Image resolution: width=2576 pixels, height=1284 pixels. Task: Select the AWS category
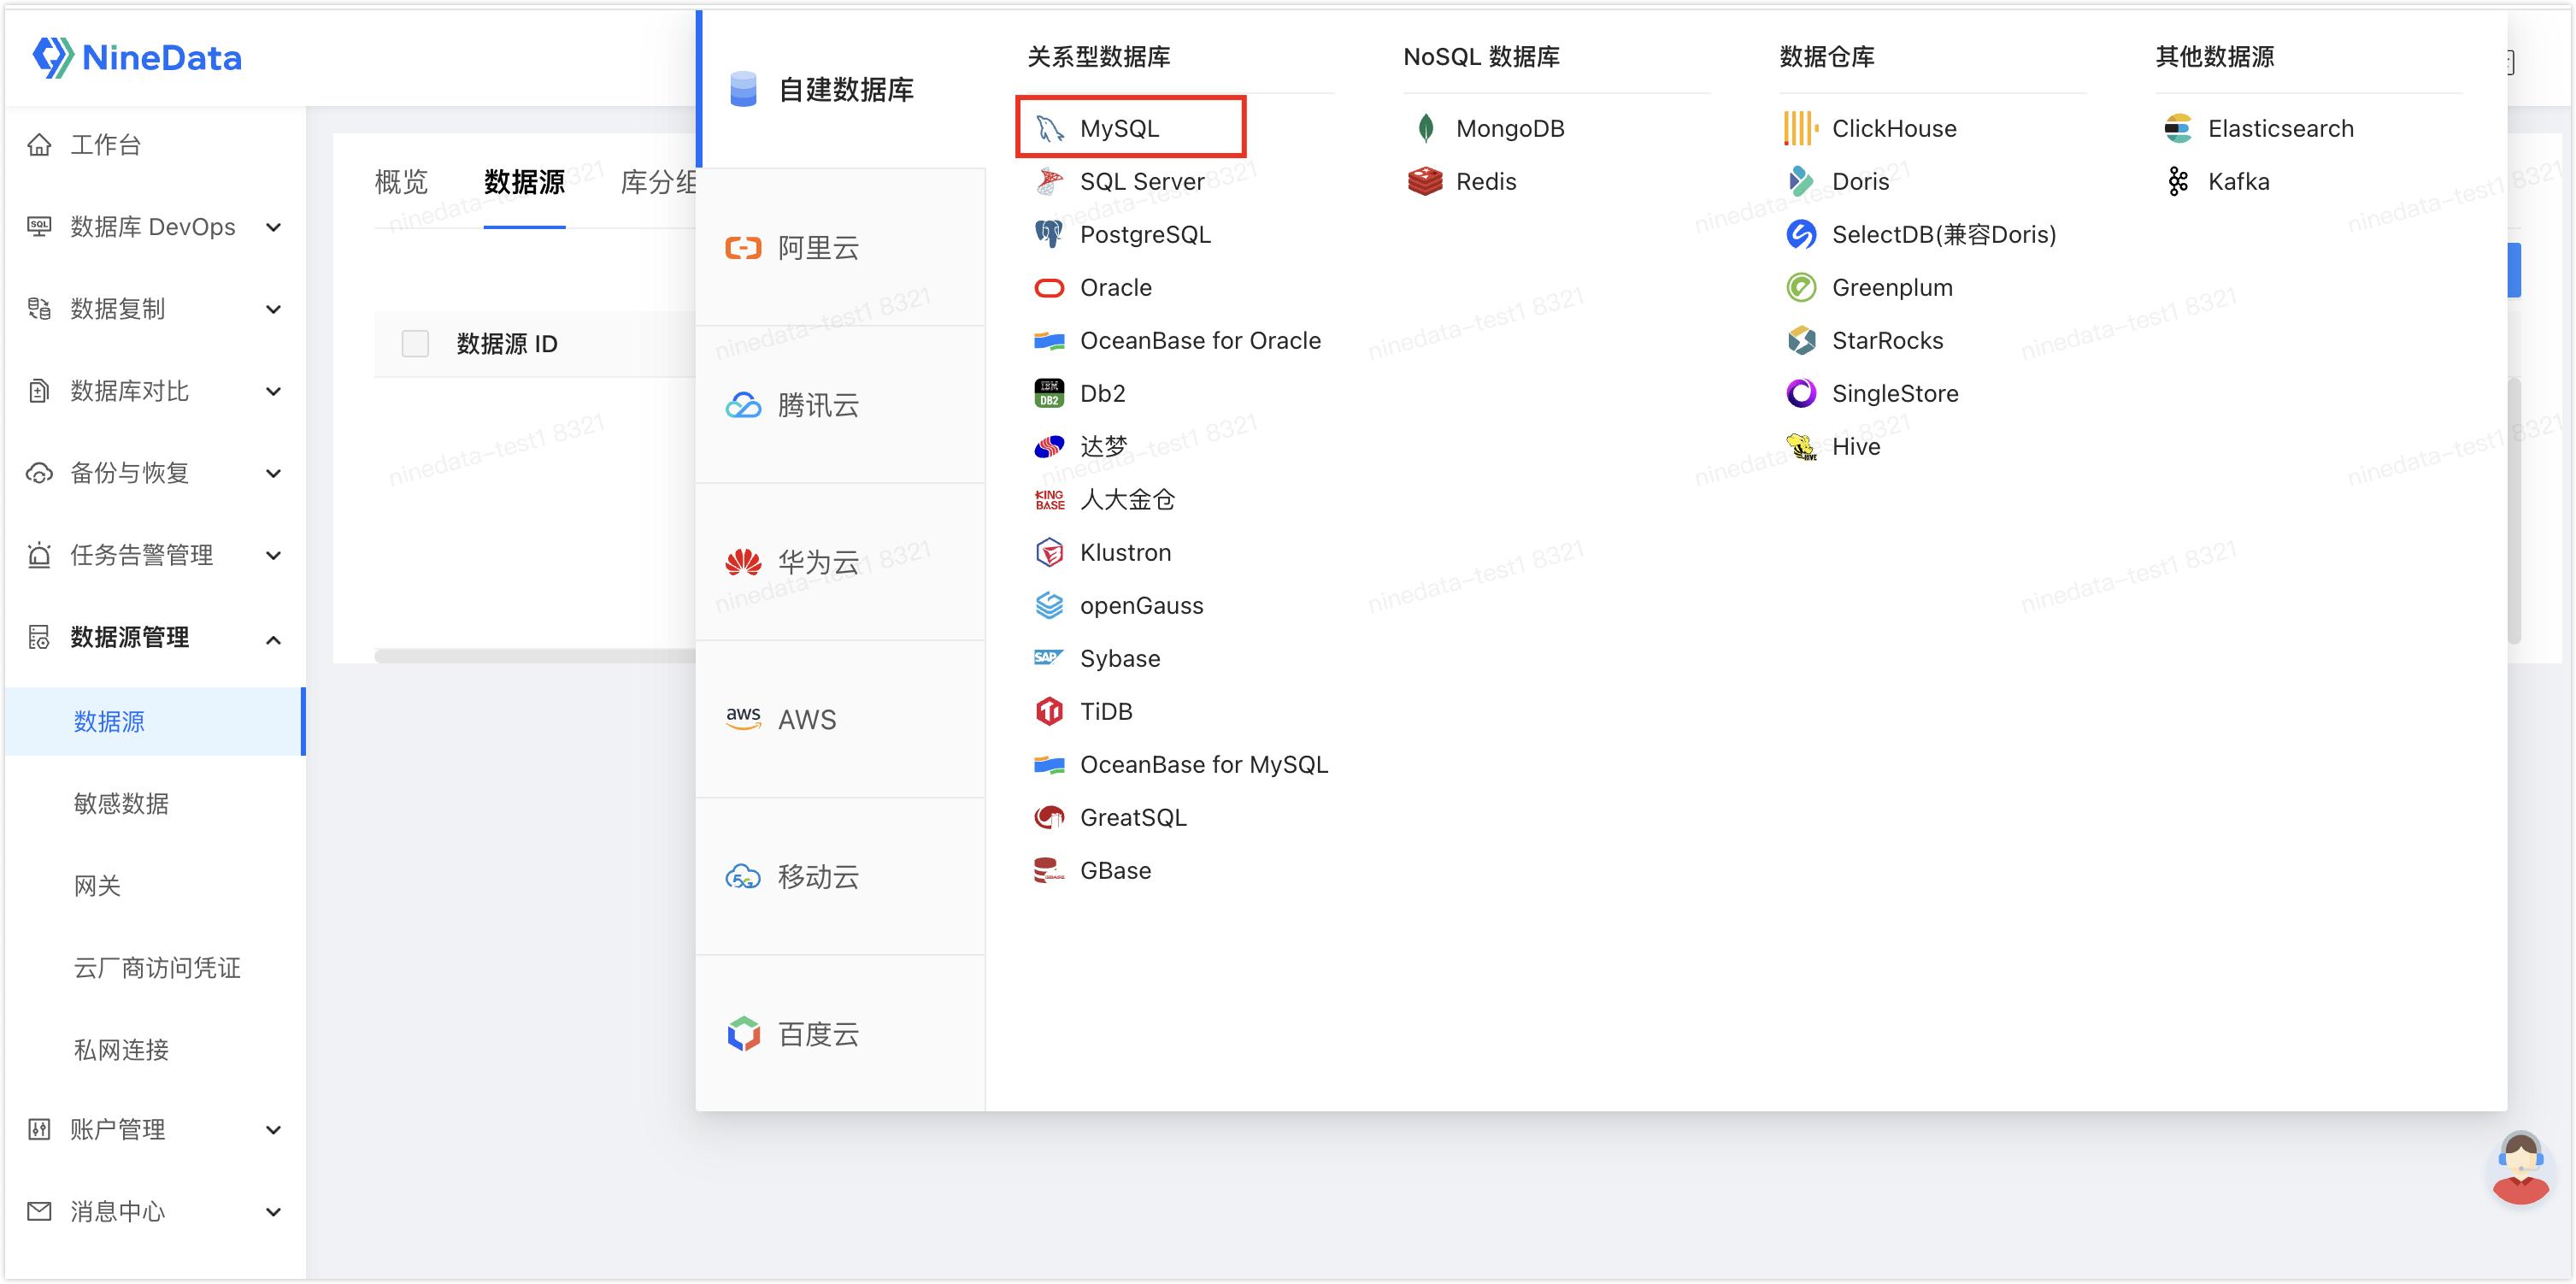(841, 720)
